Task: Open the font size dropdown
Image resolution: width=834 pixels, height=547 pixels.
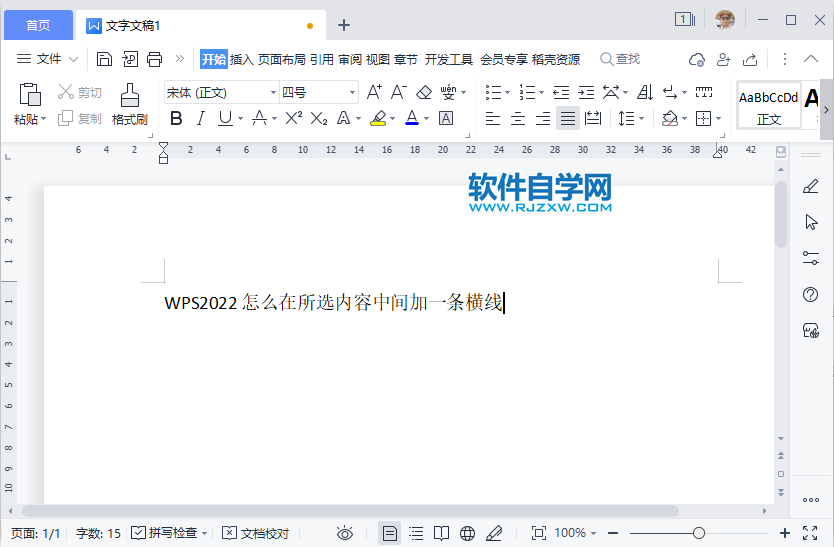Action: coord(352,93)
